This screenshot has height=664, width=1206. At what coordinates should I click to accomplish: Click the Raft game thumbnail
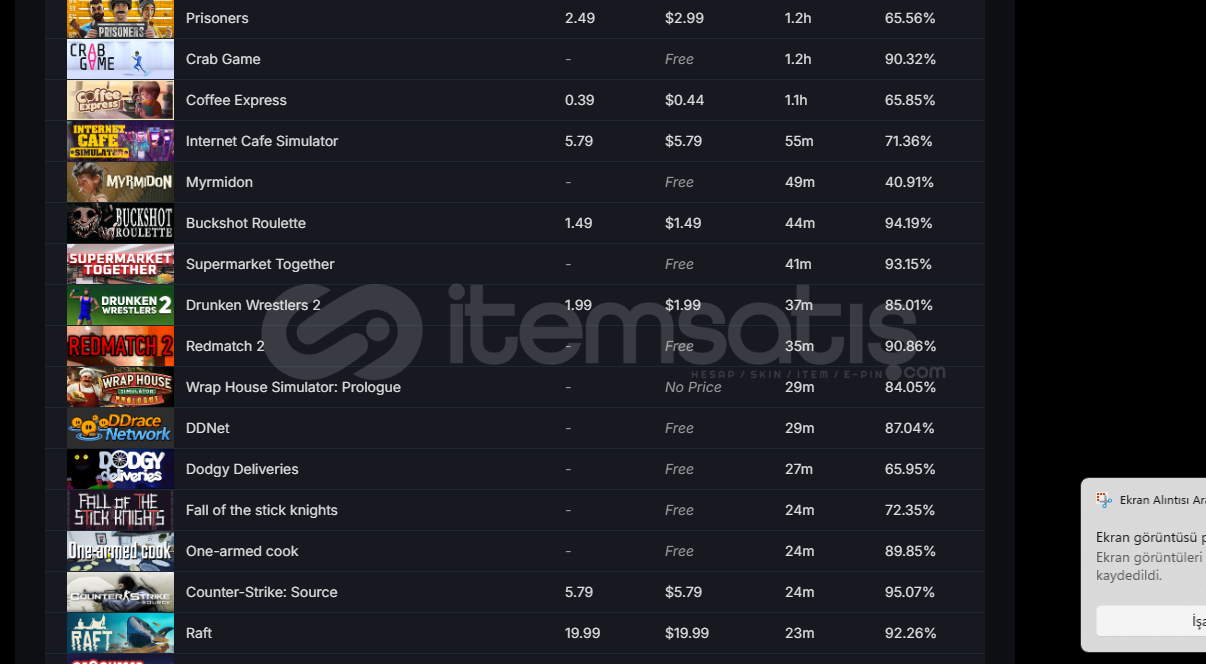pyautogui.click(x=120, y=633)
